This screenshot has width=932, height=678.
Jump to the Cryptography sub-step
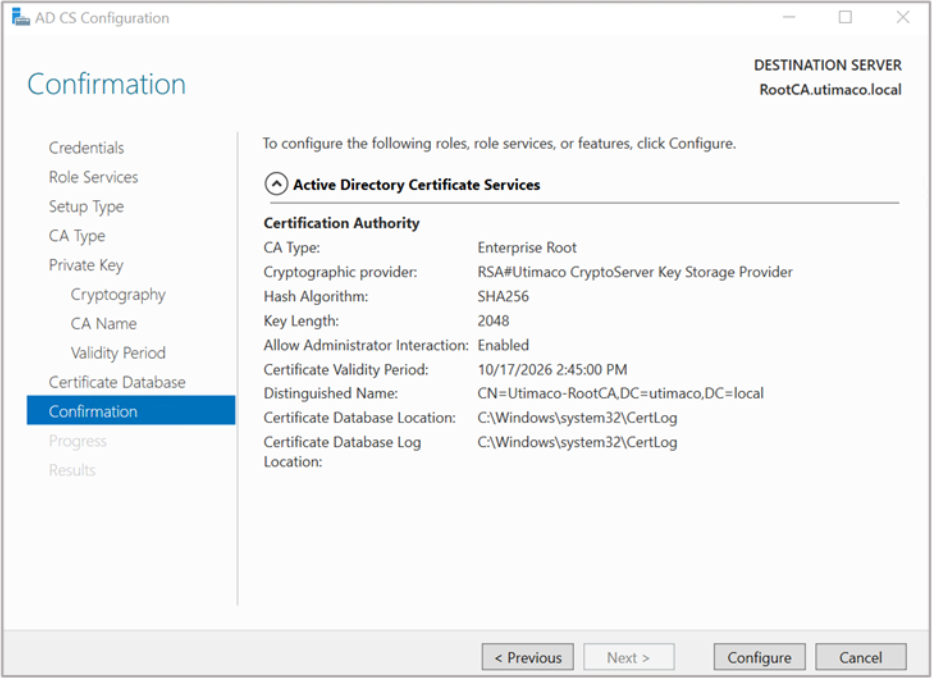[x=118, y=294]
